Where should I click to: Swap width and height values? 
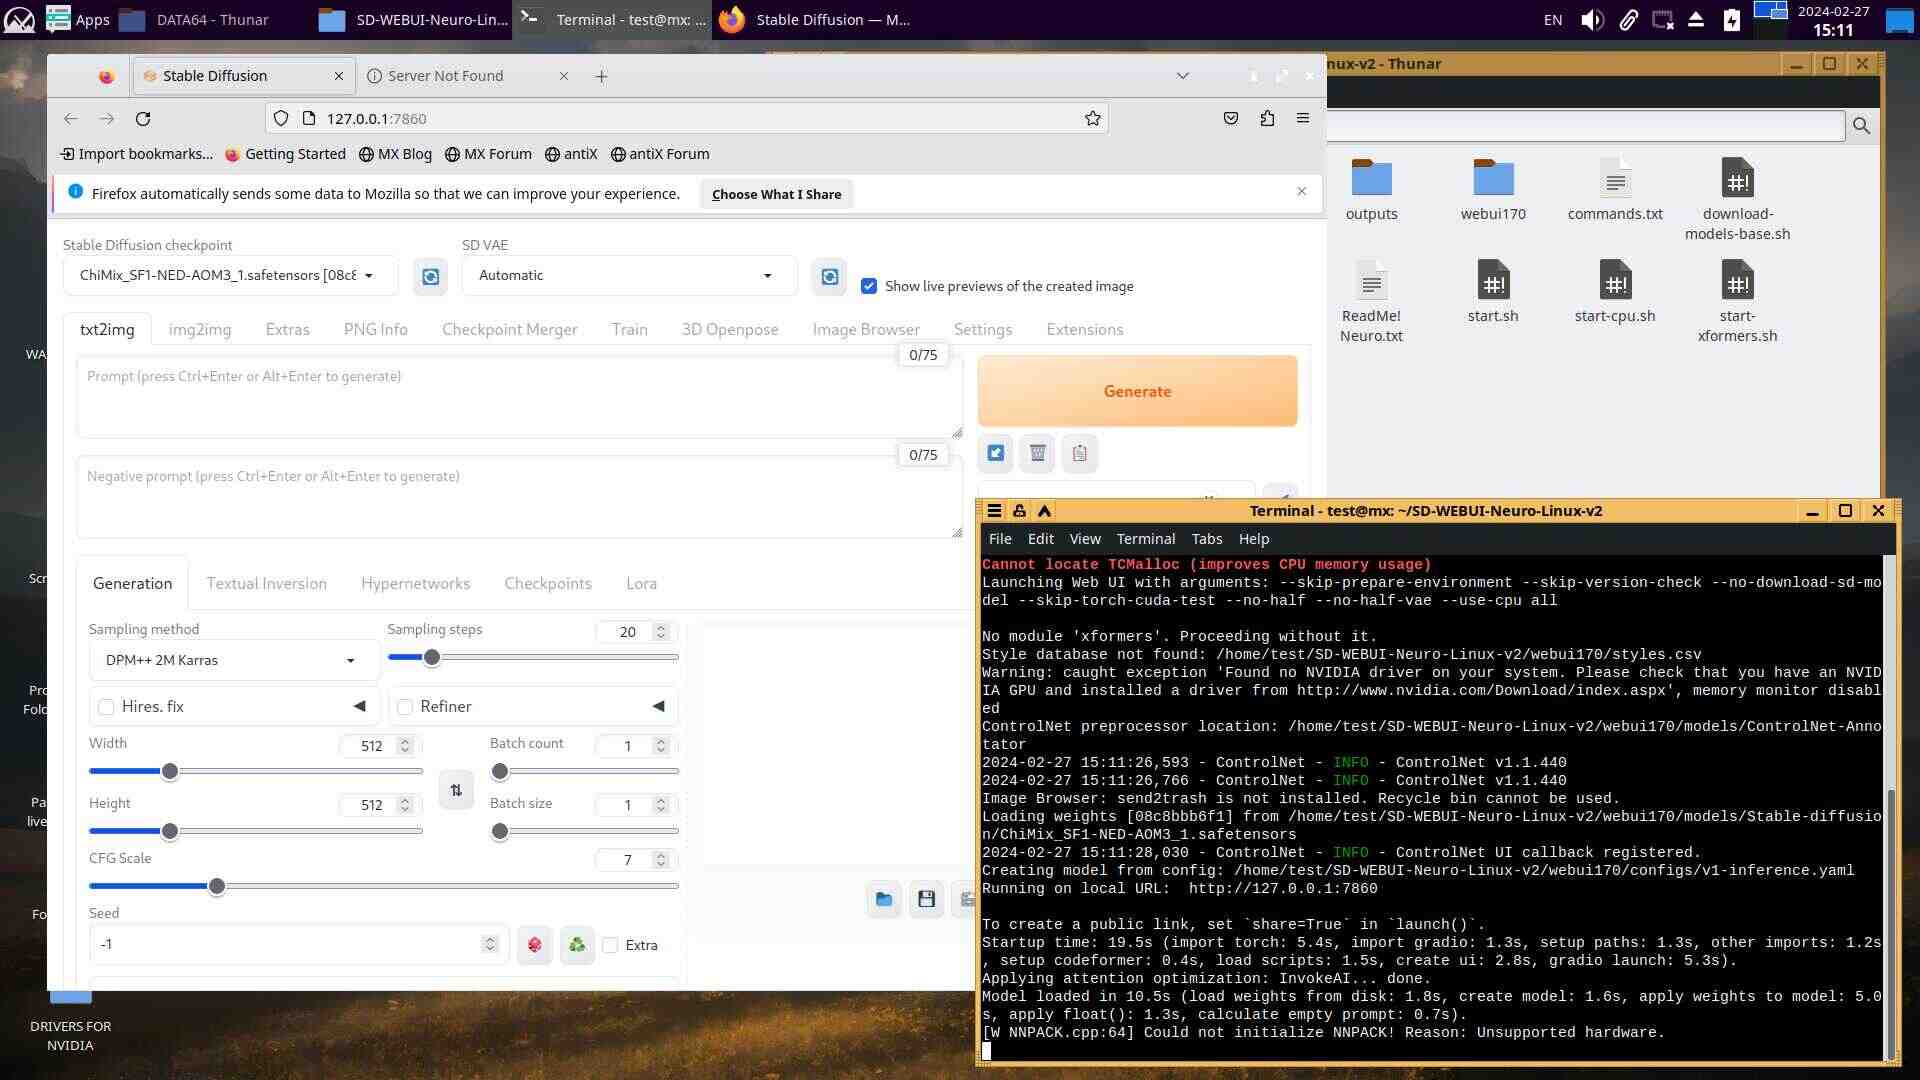tap(456, 790)
